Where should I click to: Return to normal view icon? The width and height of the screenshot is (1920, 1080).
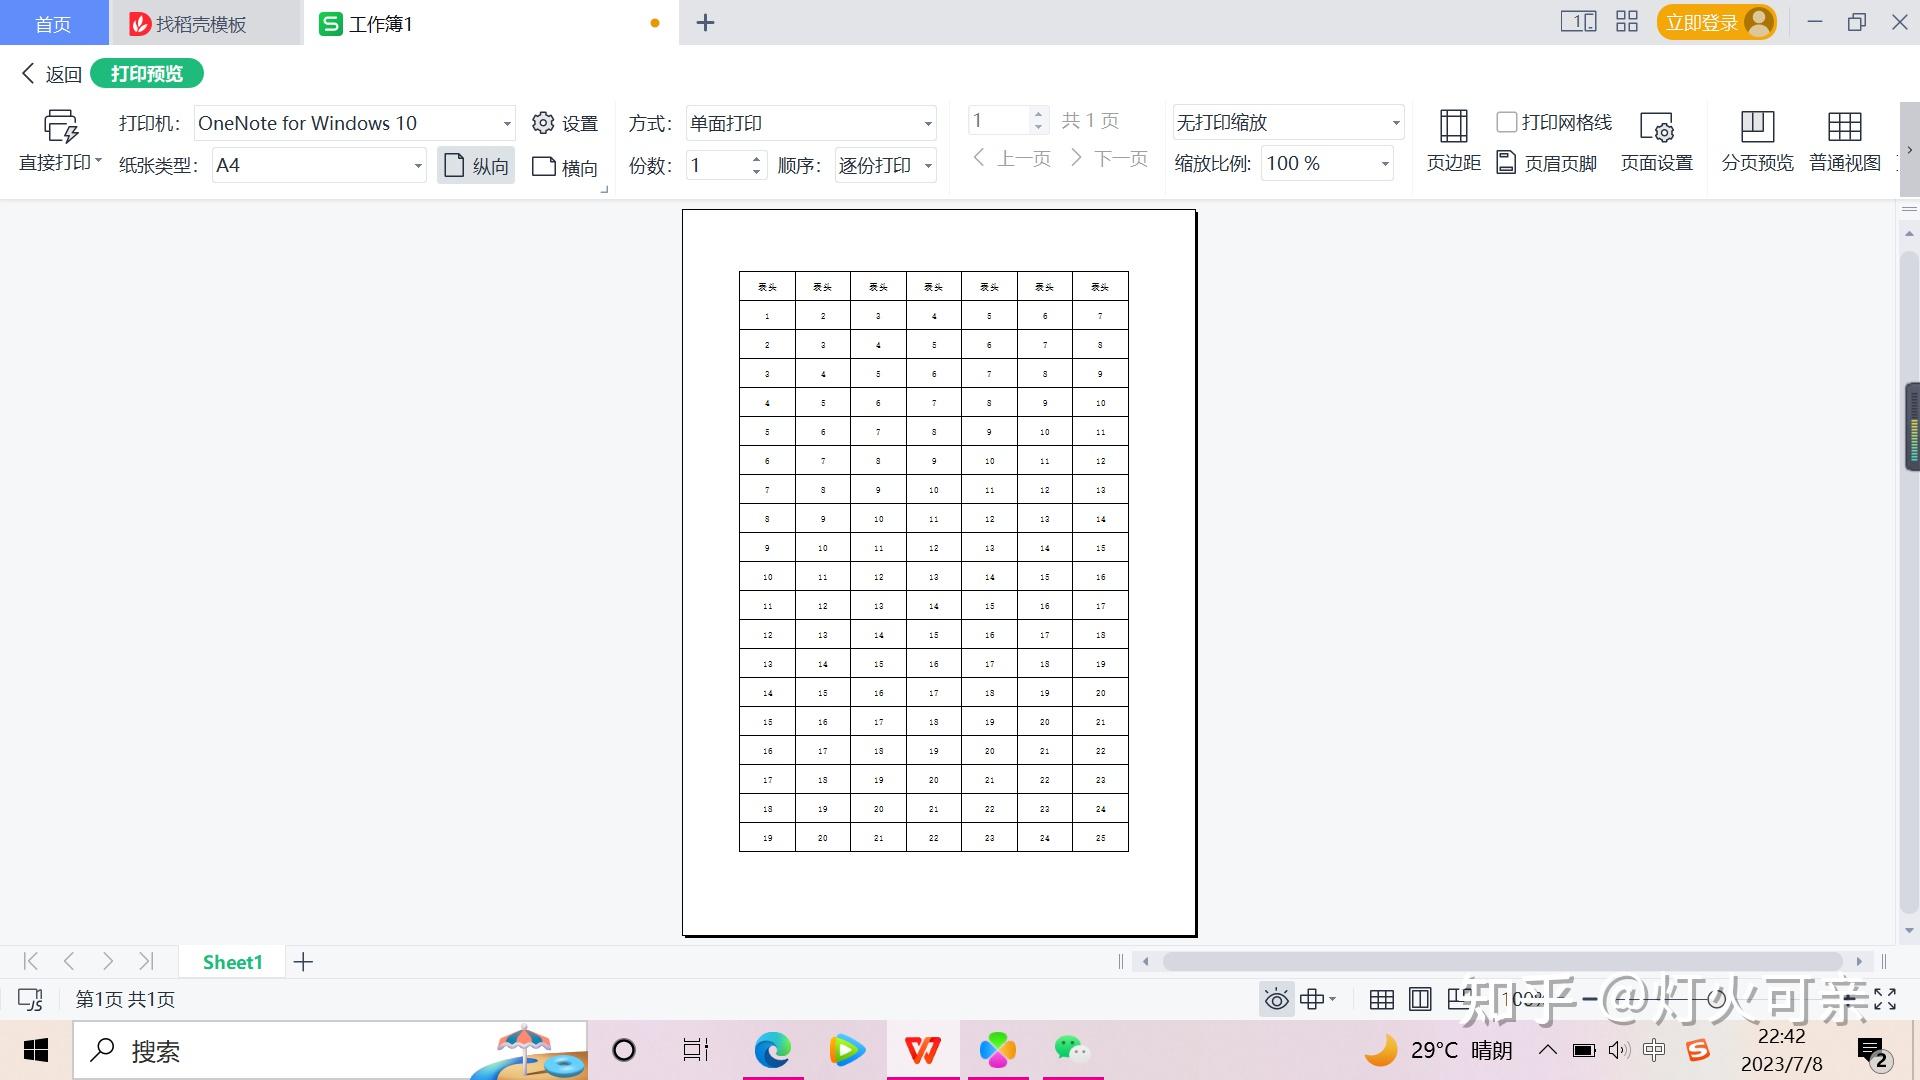point(1844,127)
